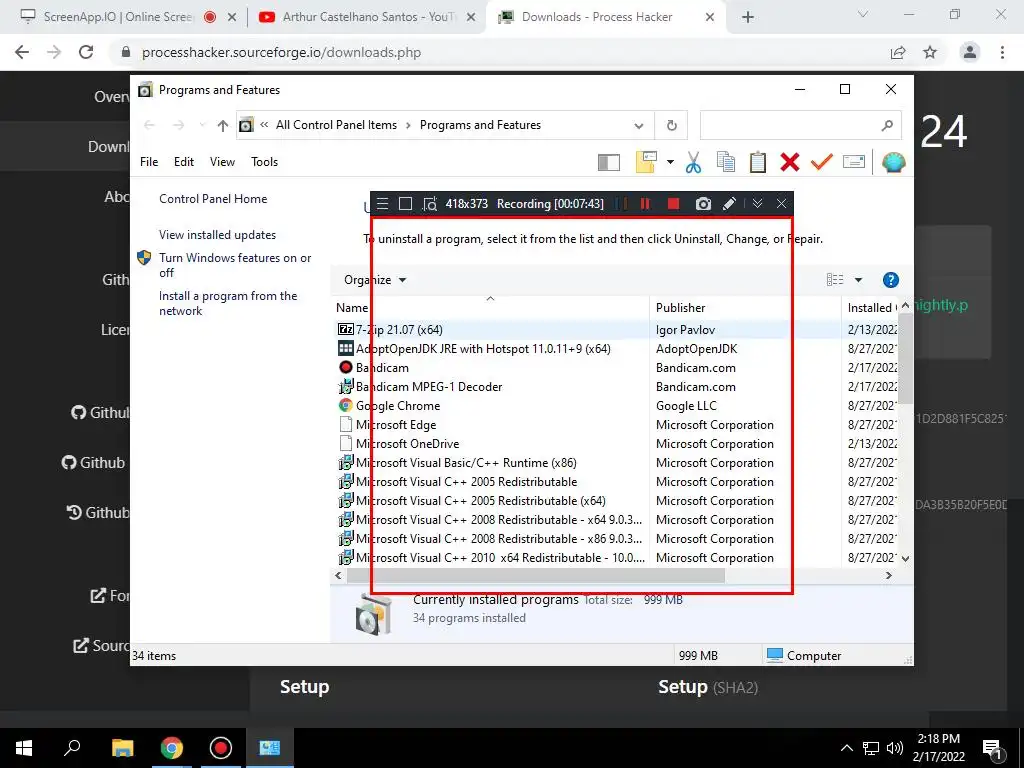Image resolution: width=1024 pixels, height=768 pixels.
Task: Switch to Arthur Castelhano Santos YouTube tab
Action: point(369,17)
